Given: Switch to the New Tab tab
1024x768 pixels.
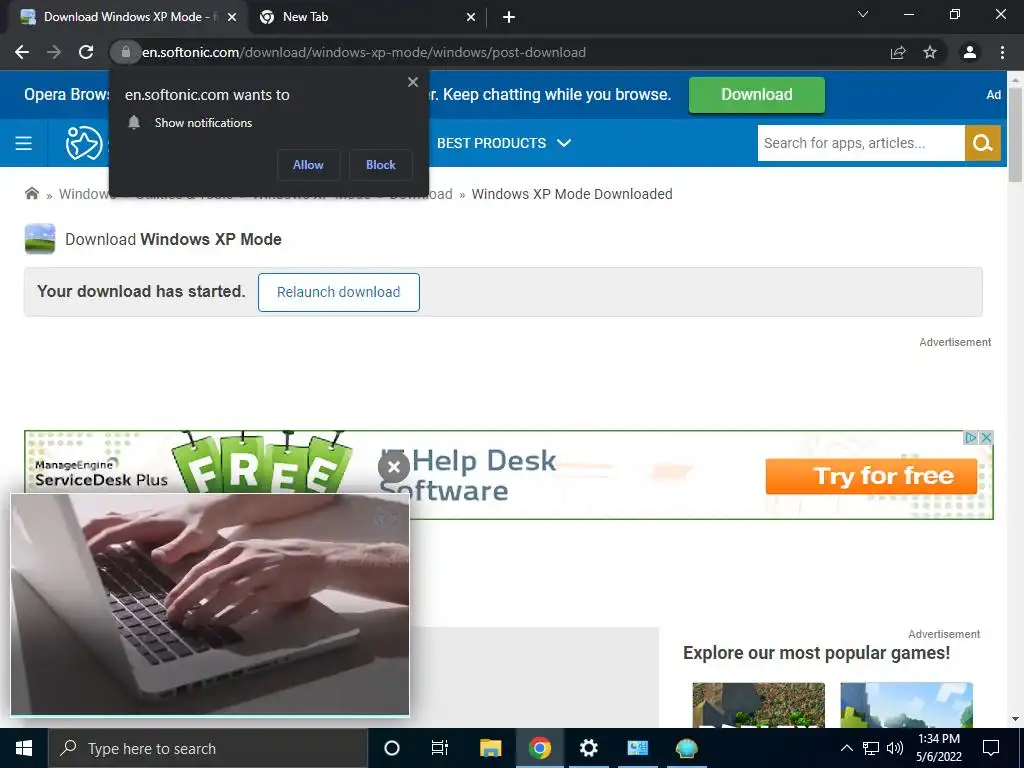Looking at the screenshot, I should (368, 18).
